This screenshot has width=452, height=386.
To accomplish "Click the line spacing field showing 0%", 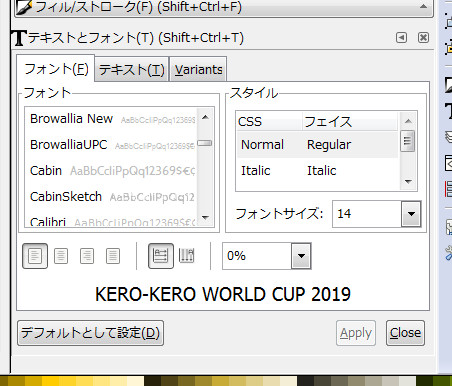I will [257, 256].
